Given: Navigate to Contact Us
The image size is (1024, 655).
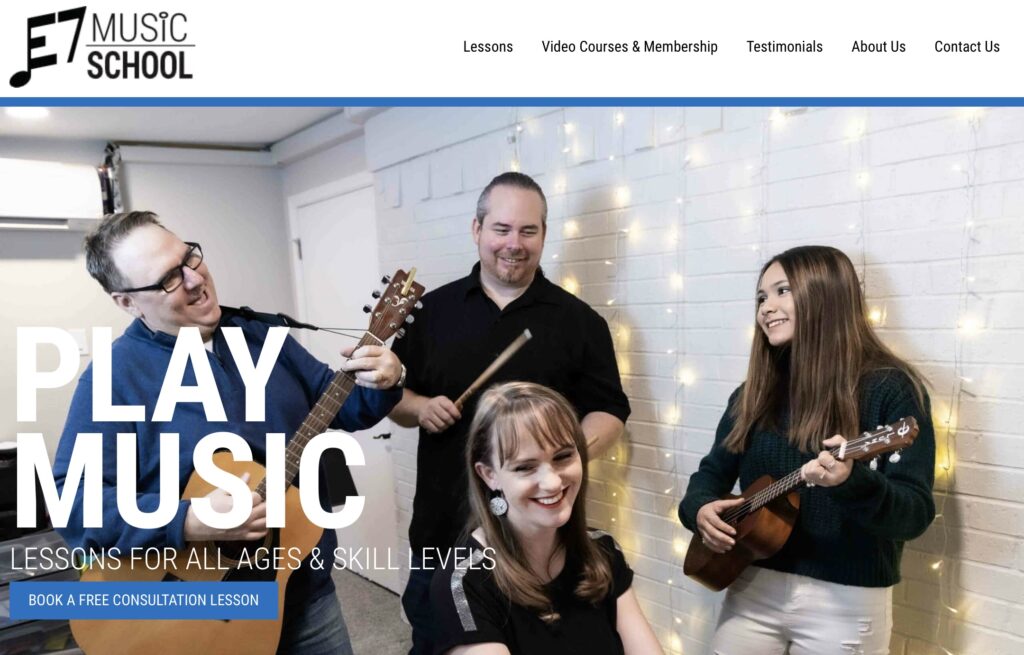Looking at the screenshot, I should [967, 47].
